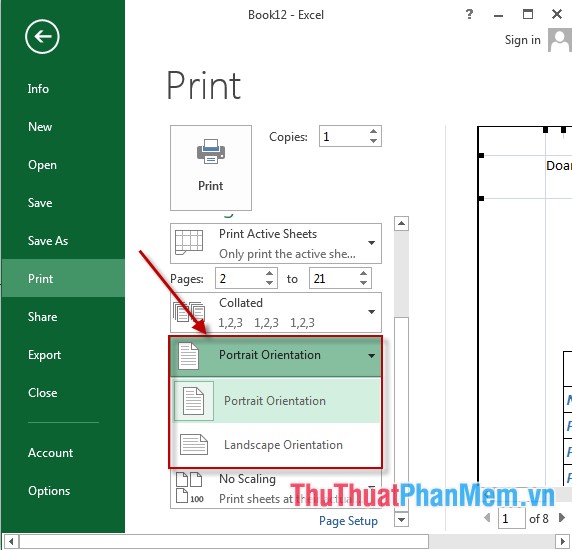Select Landscape Orientation from the list
572x550 pixels.
pos(277,445)
